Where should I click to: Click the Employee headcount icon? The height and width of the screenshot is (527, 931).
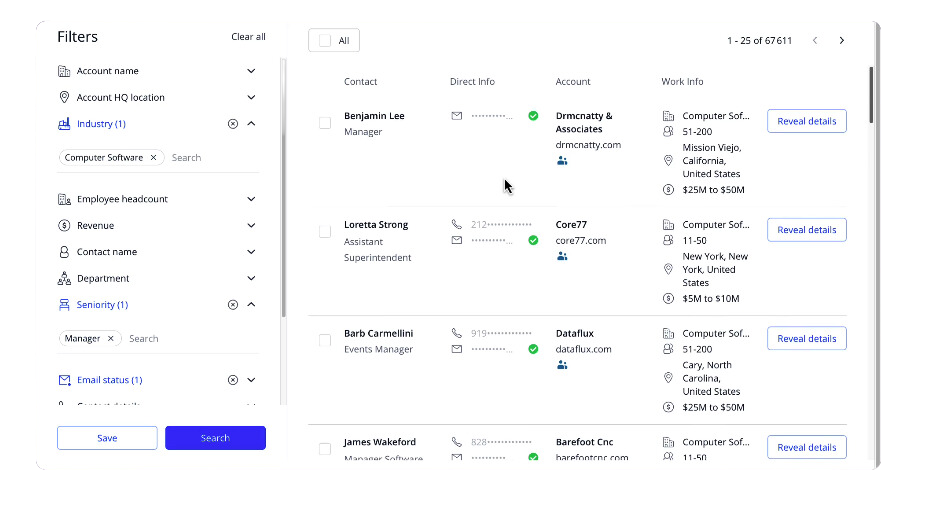click(64, 199)
